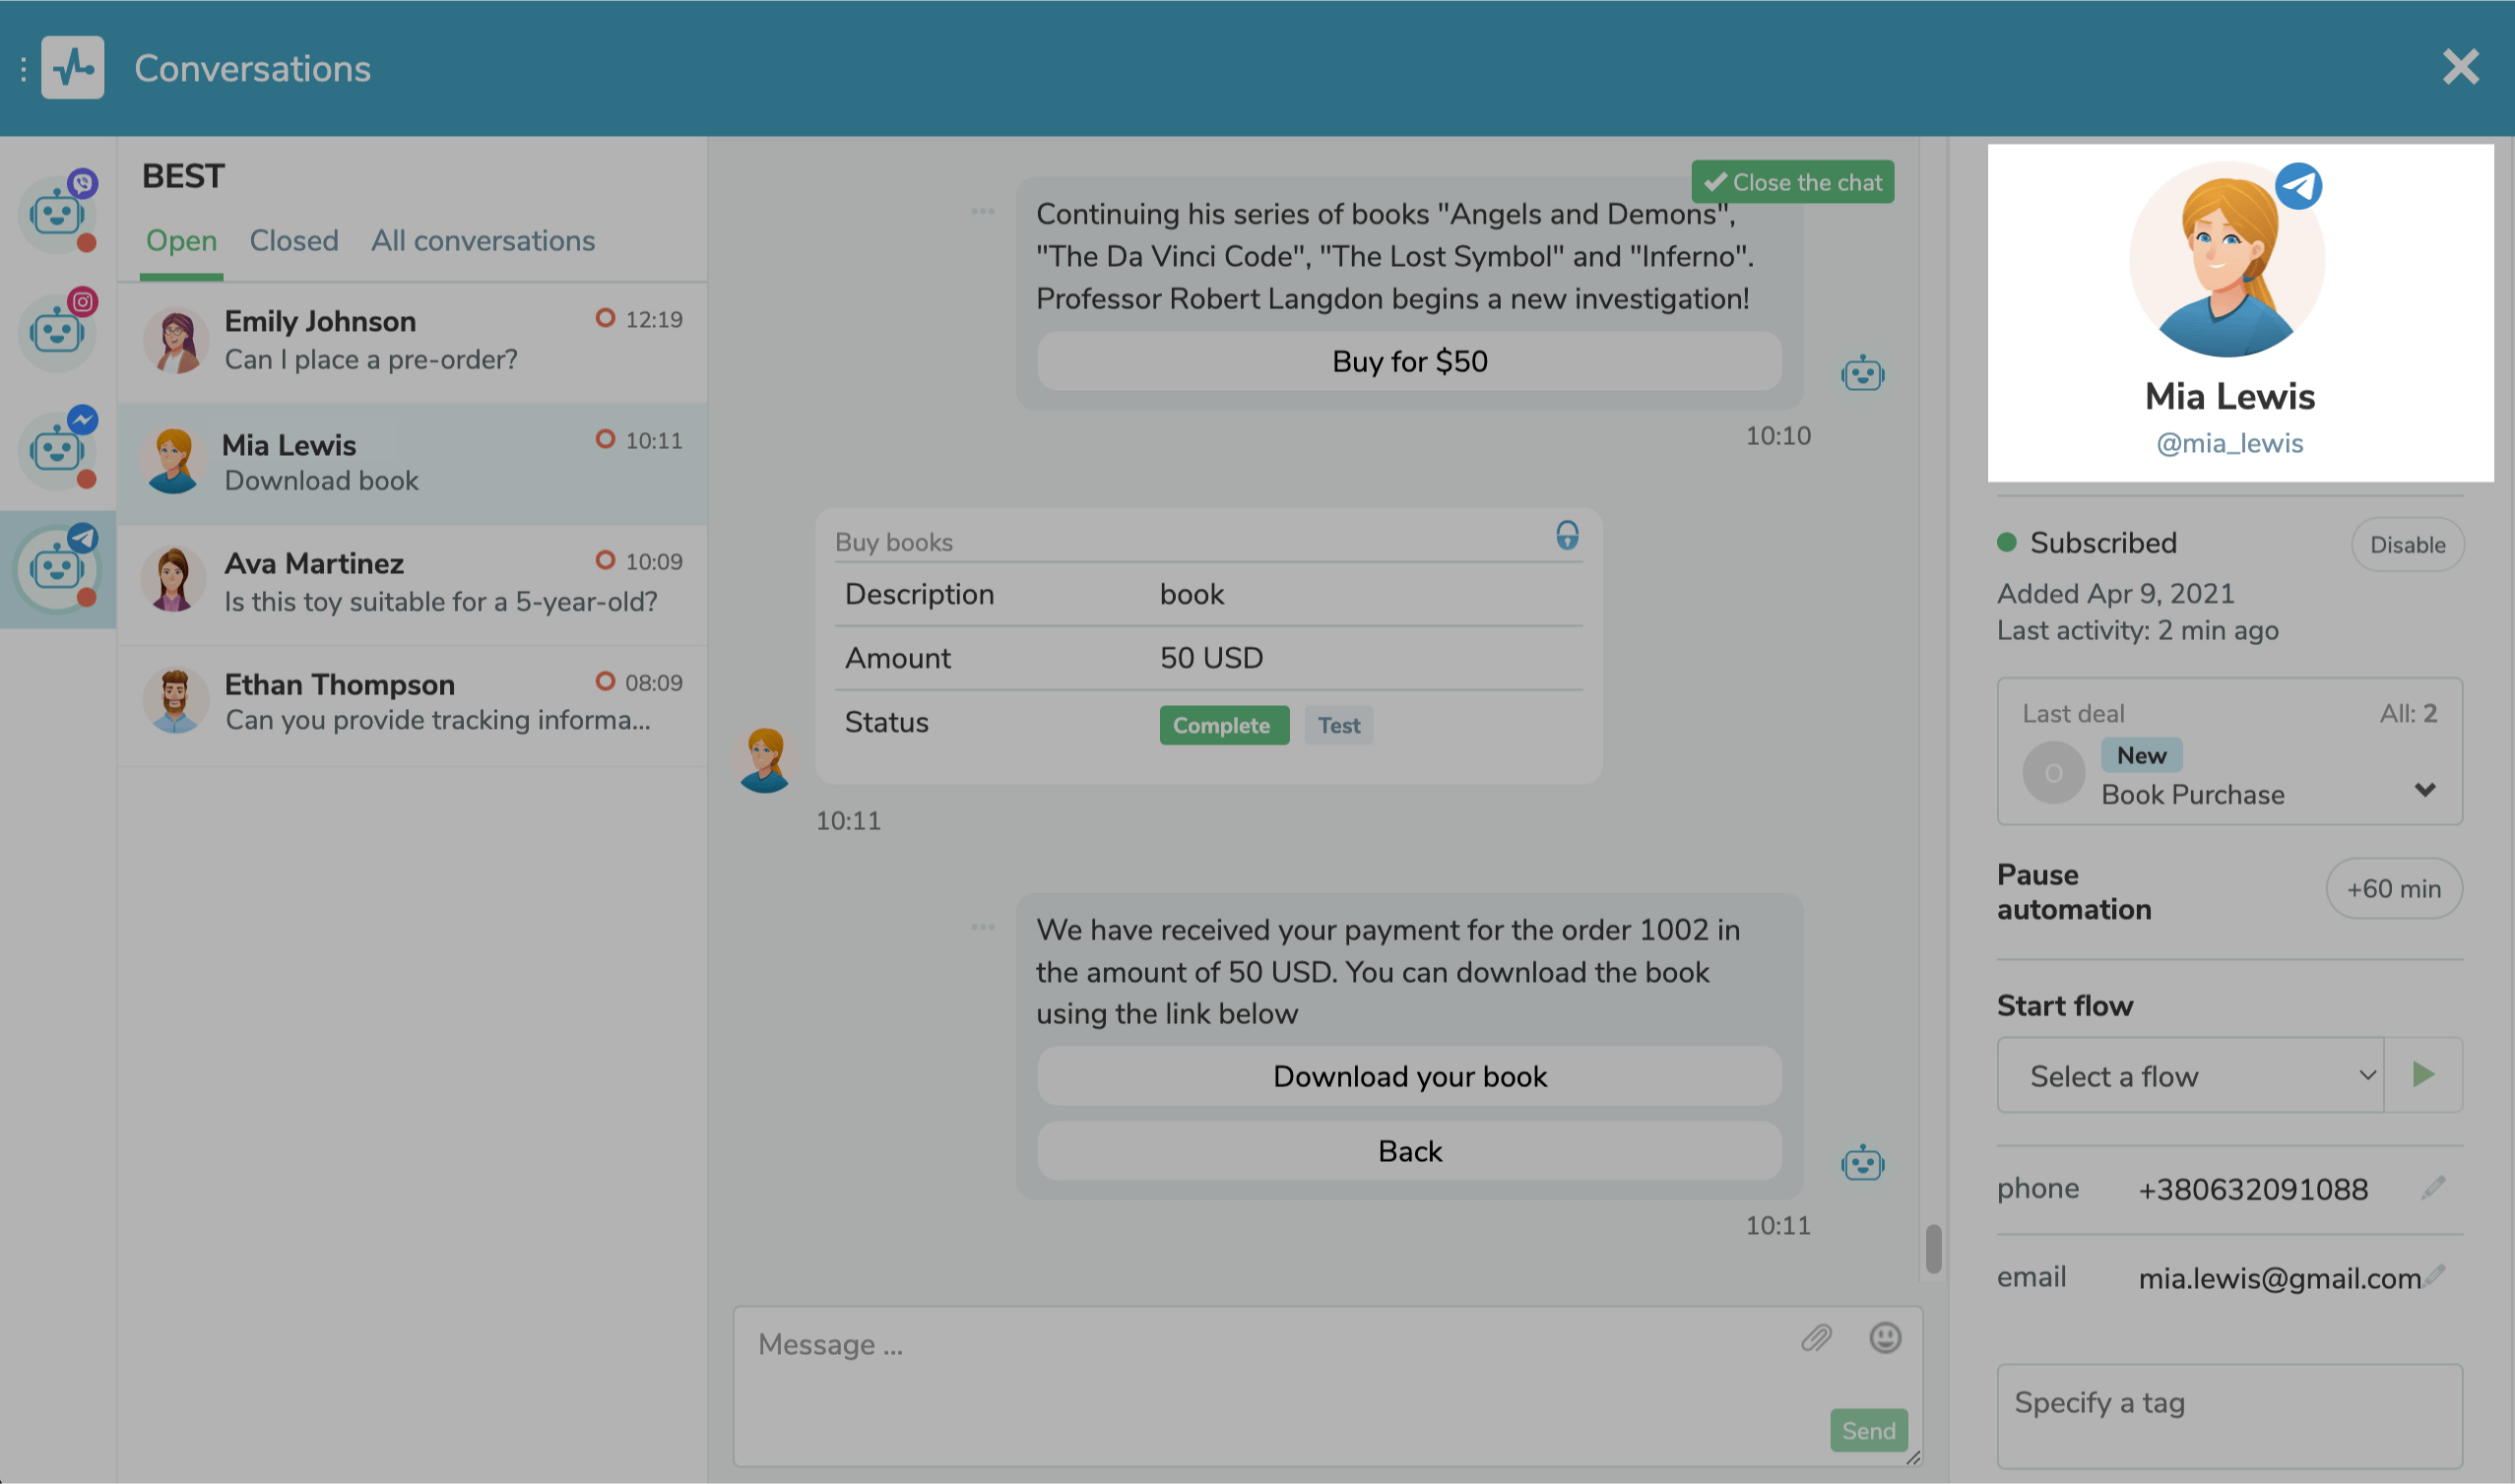The height and width of the screenshot is (1484, 2515).
Task: Click the Close the chat button
Action: tap(1792, 182)
